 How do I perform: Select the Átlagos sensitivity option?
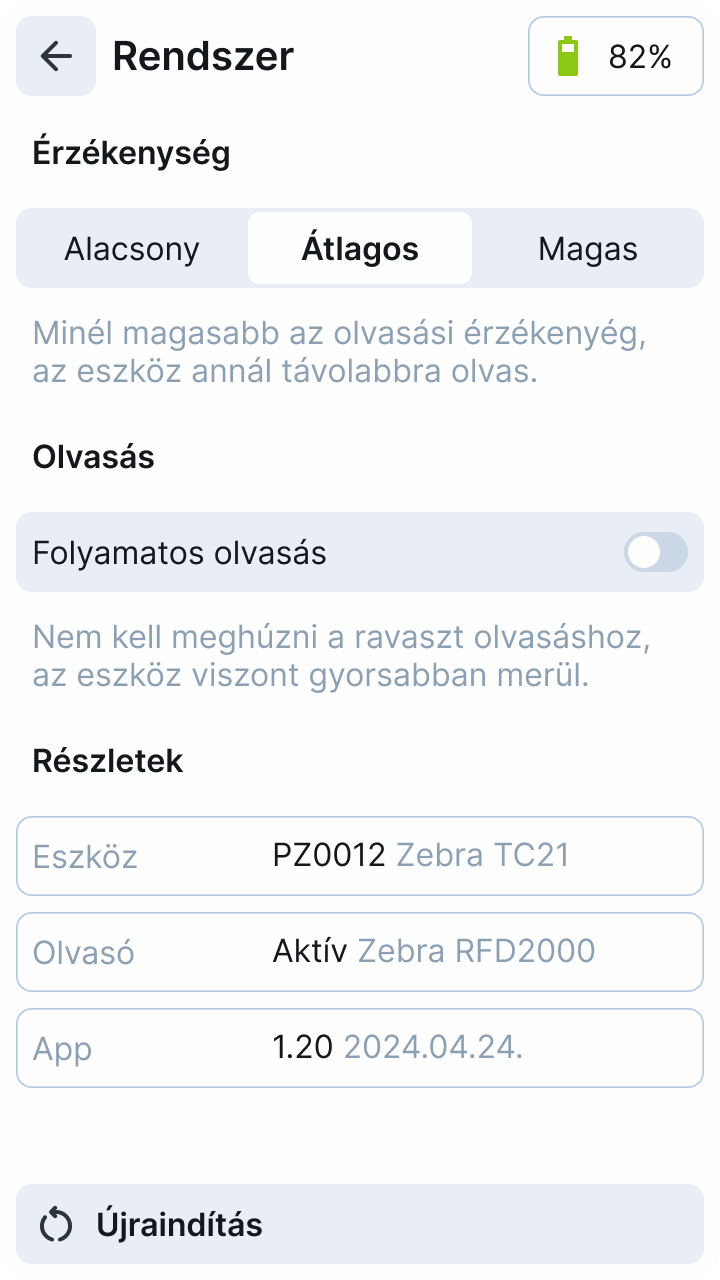[x=360, y=248]
